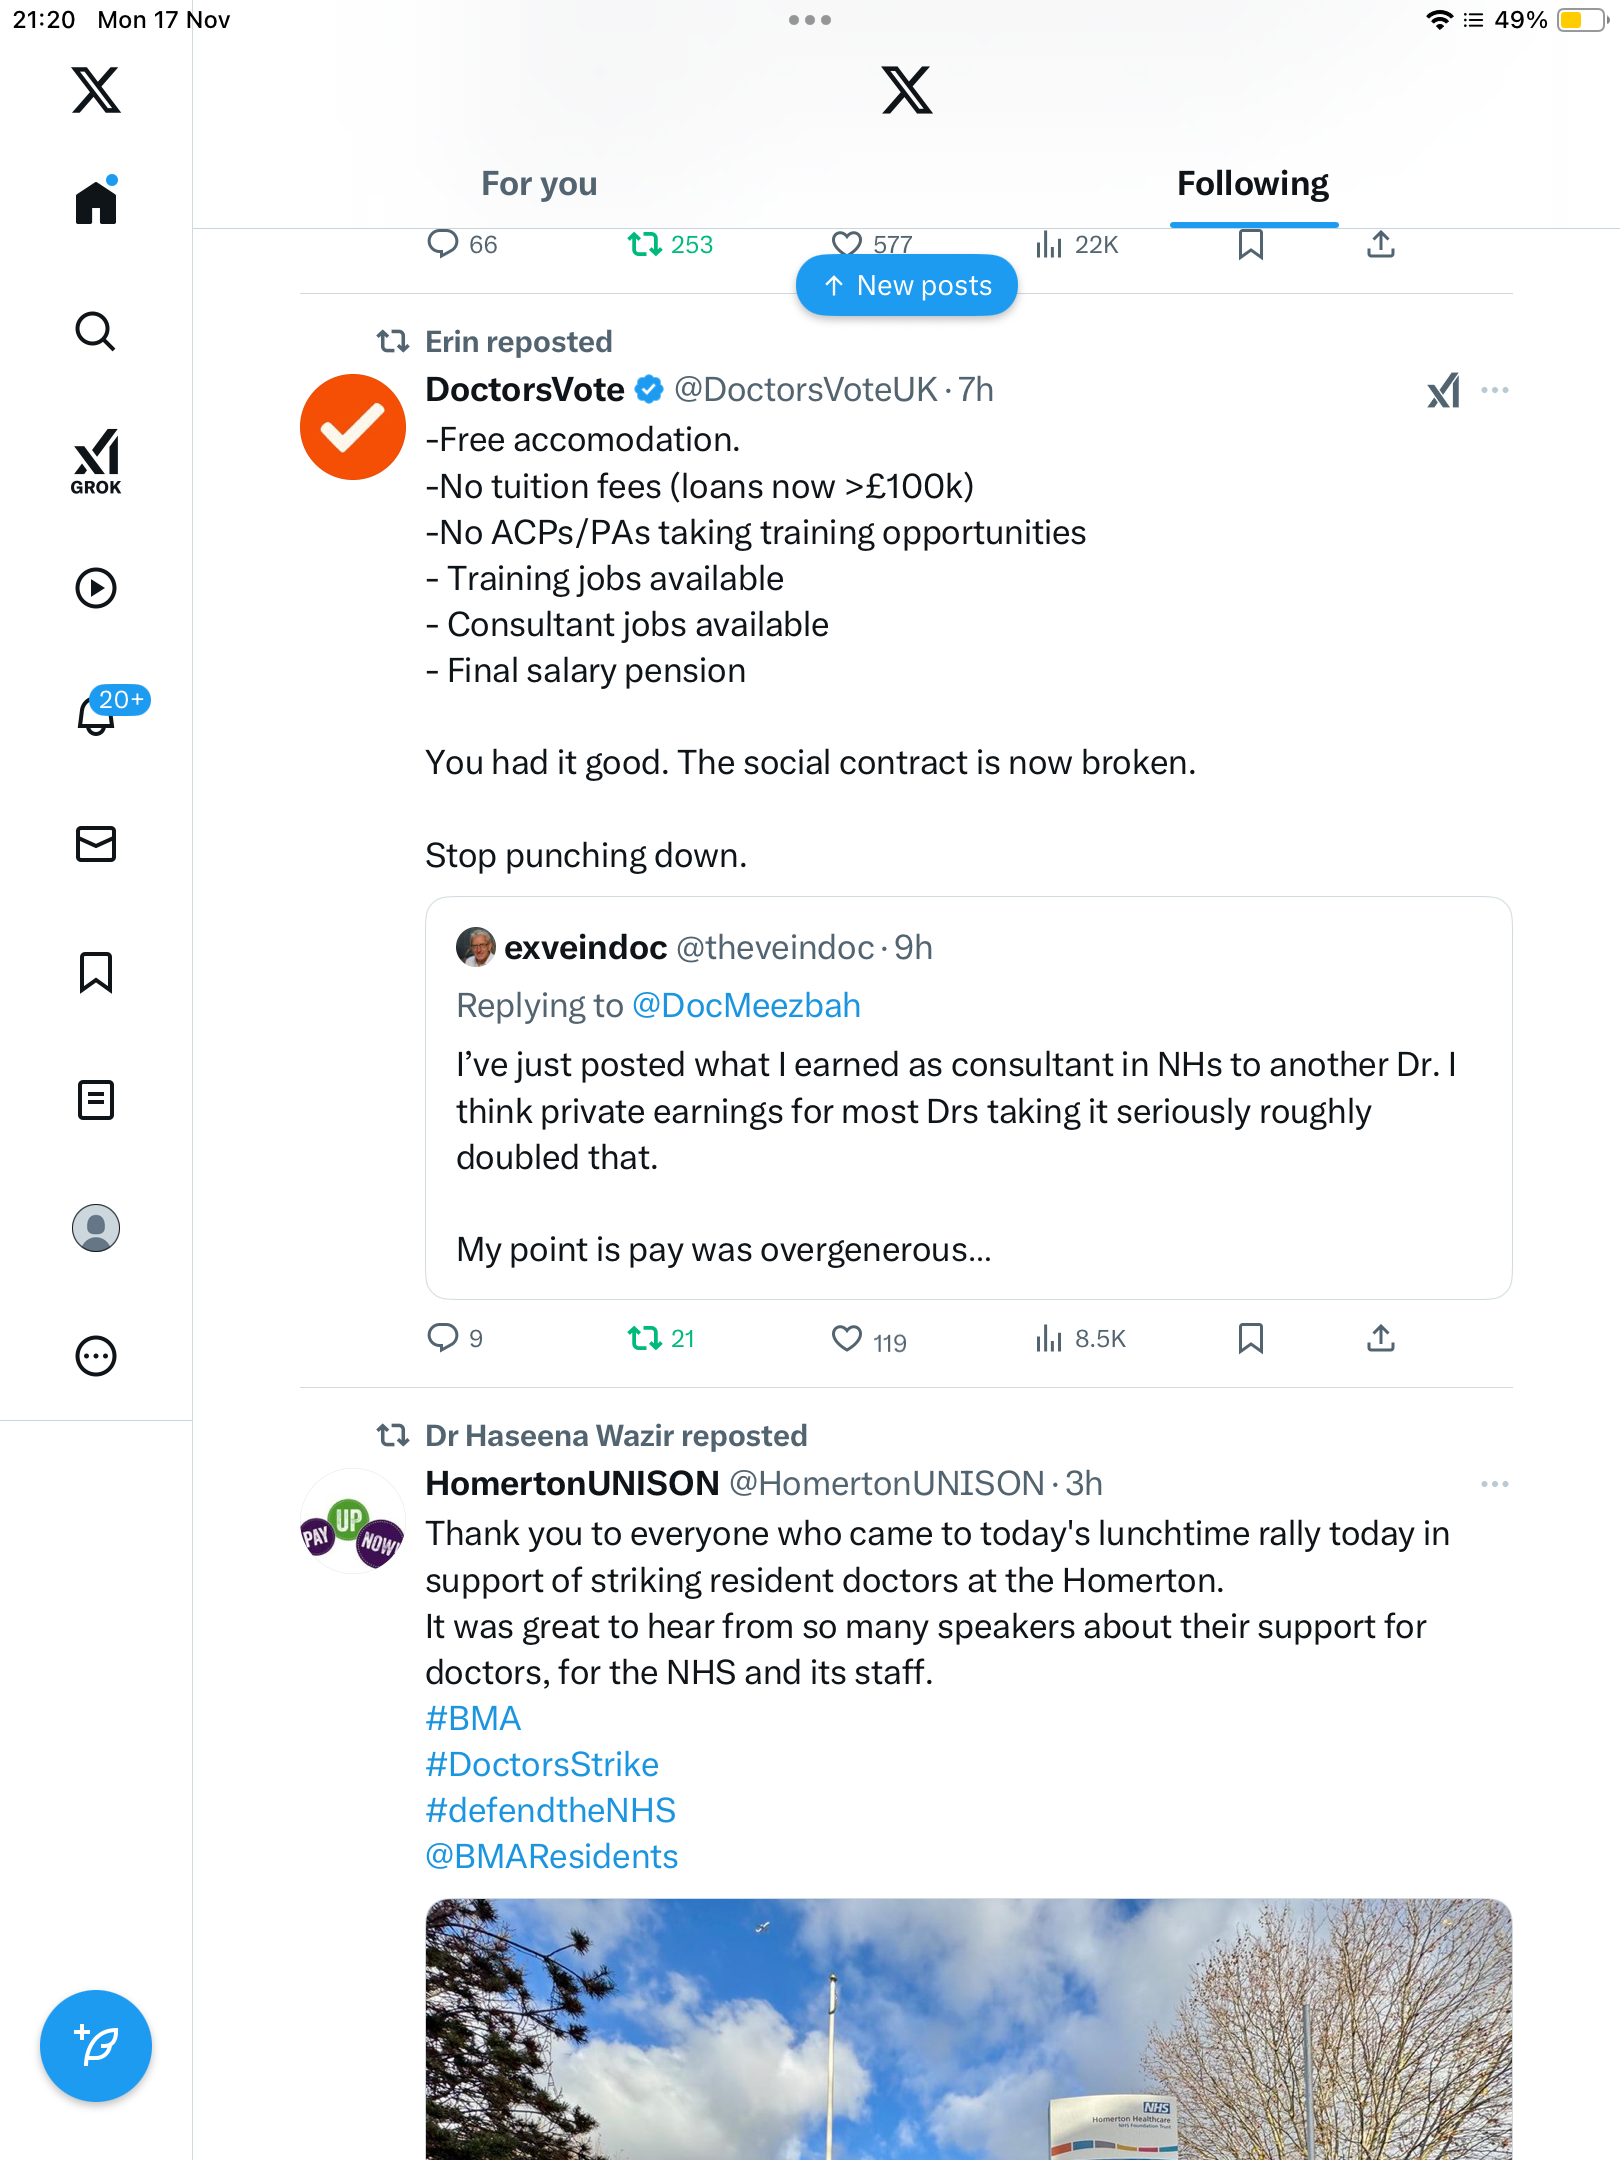
Task: Bookmark the DoctorsVote post
Action: click(1250, 1338)
